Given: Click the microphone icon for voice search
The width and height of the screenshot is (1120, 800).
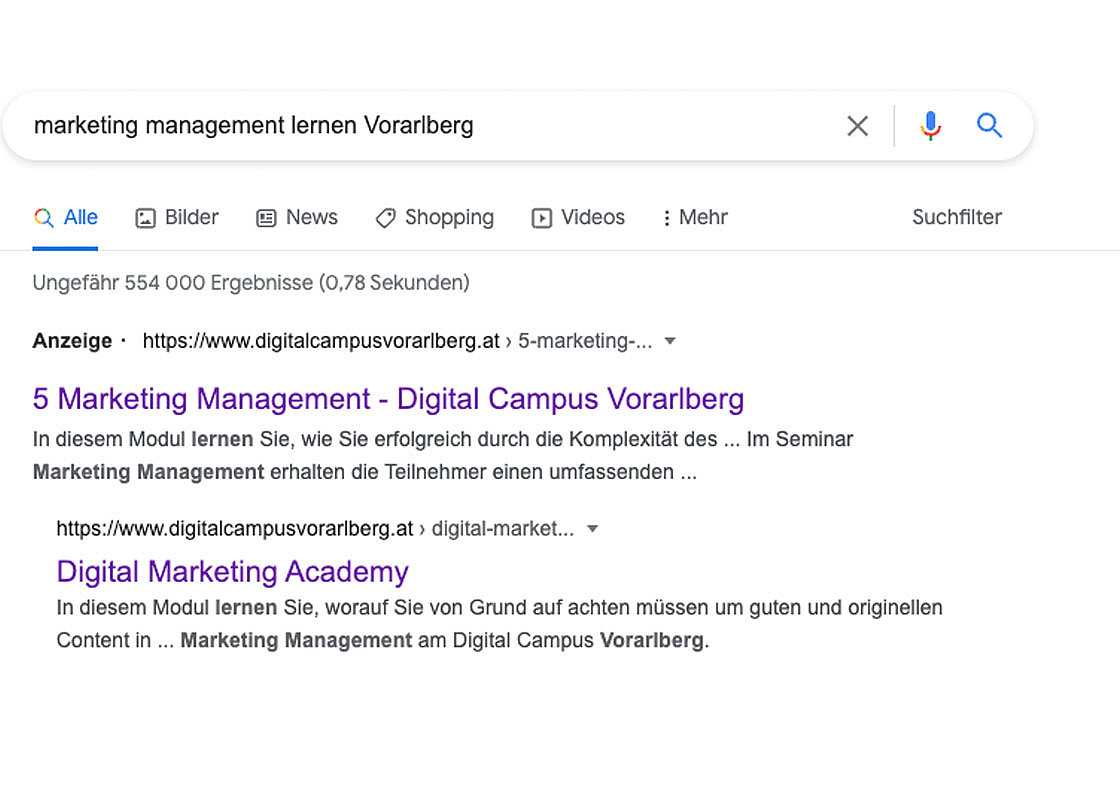Looking at the screenshot, I should point(930,125).
